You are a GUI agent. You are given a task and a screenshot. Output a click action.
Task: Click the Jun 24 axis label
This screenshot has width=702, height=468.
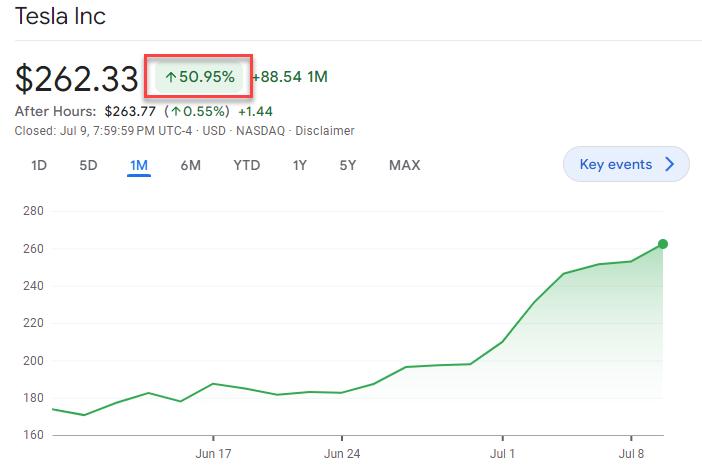pyautogui.click(x=342, y=454)
